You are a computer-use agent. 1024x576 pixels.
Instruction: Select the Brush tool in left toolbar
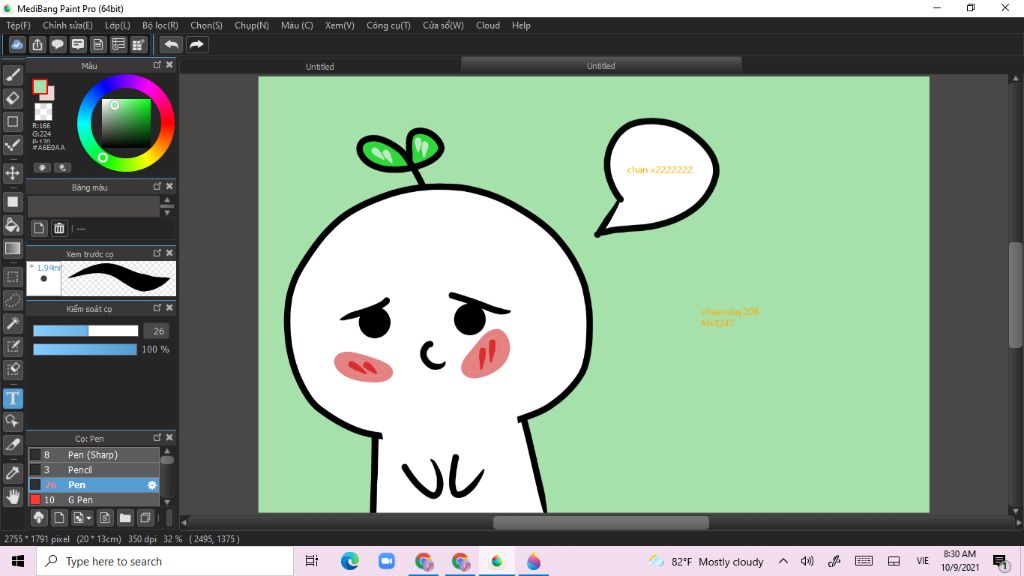tap(12, 75)
